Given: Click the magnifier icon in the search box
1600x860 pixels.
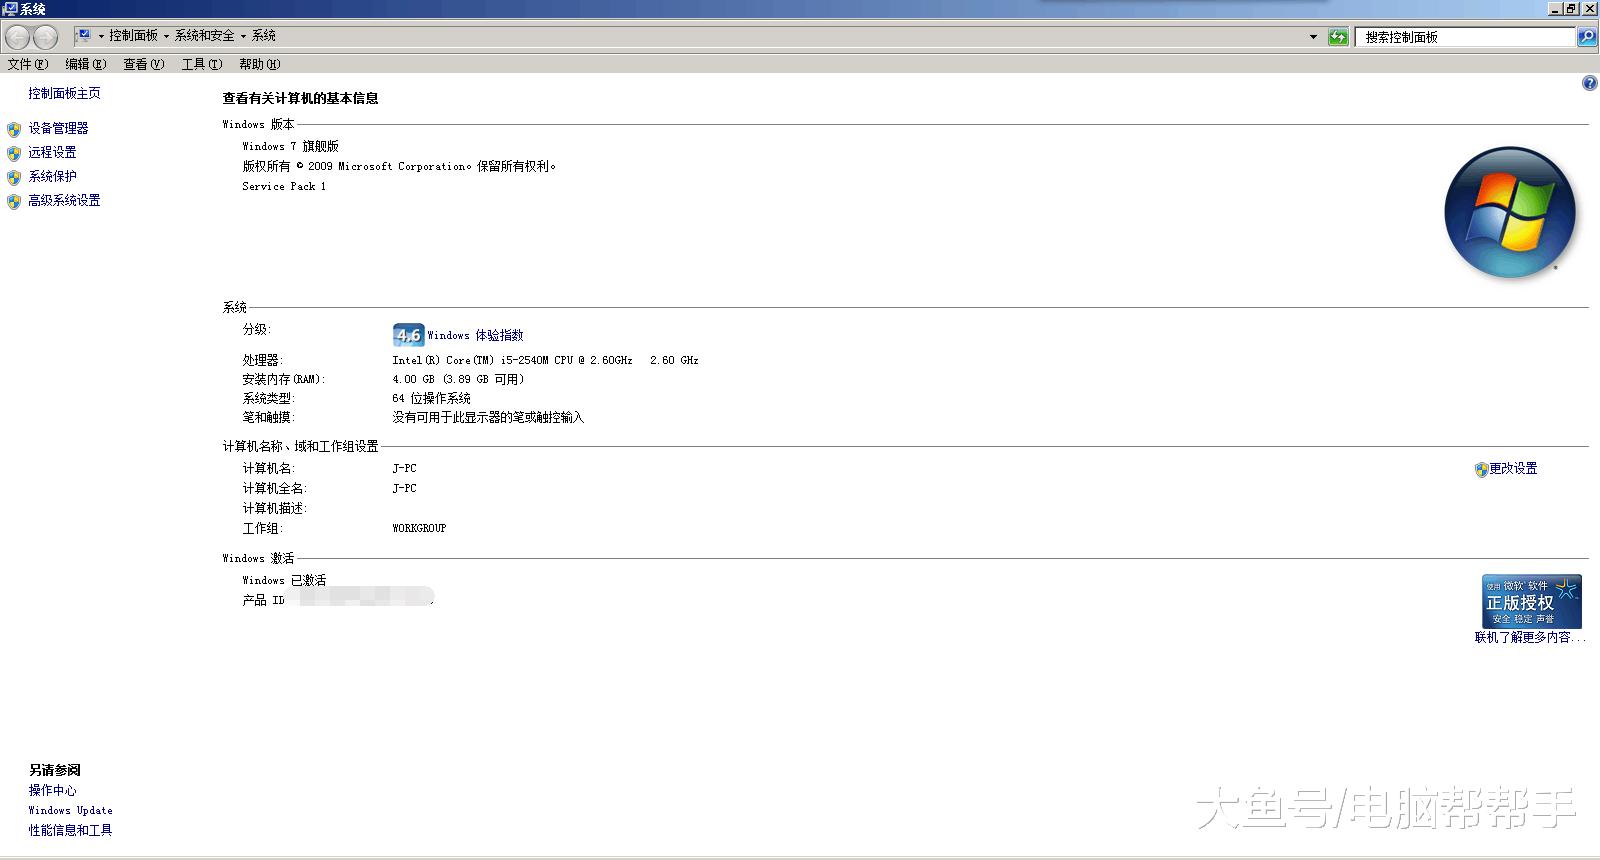Looking at the screenshot, I should tap(1586, 37).
